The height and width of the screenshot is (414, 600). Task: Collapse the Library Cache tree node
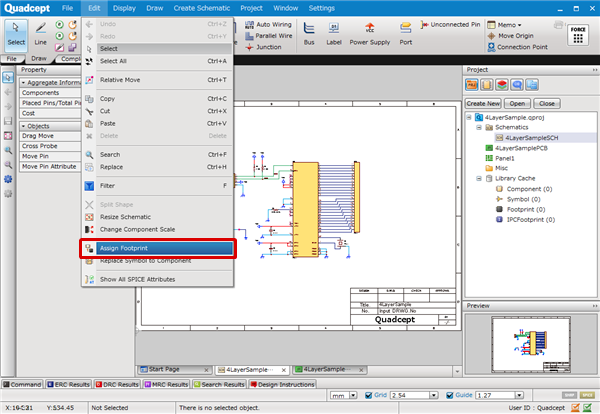click(478, 177)
